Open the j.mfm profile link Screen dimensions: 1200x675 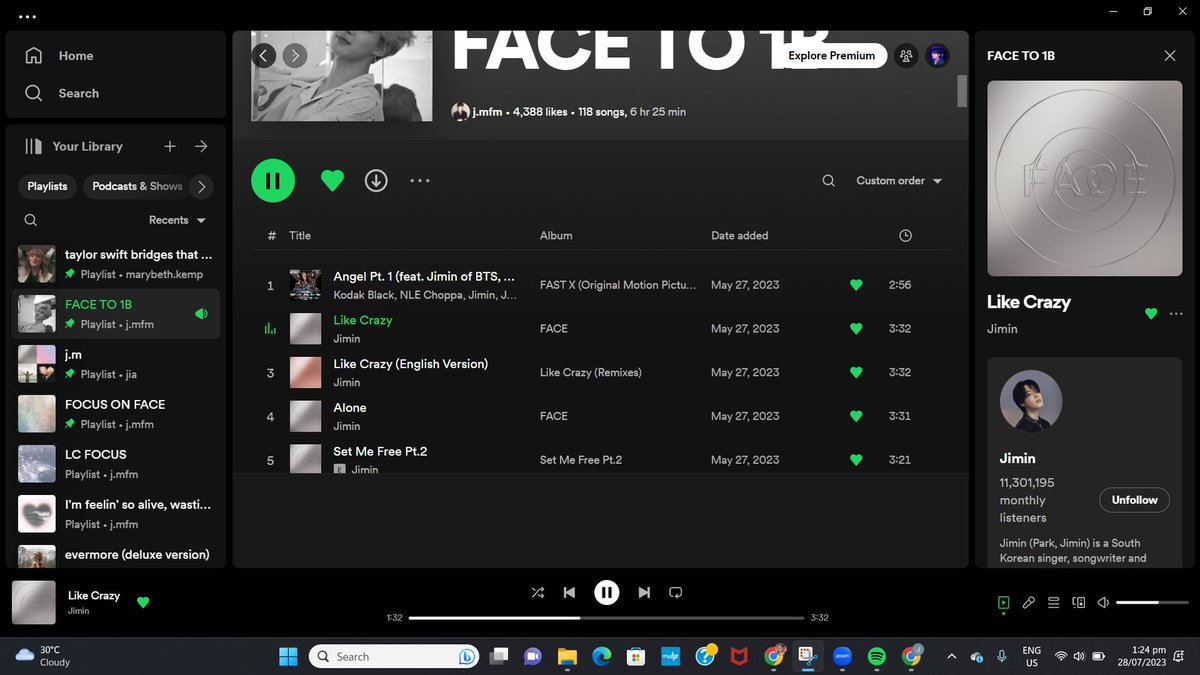(x=487, y=112)
